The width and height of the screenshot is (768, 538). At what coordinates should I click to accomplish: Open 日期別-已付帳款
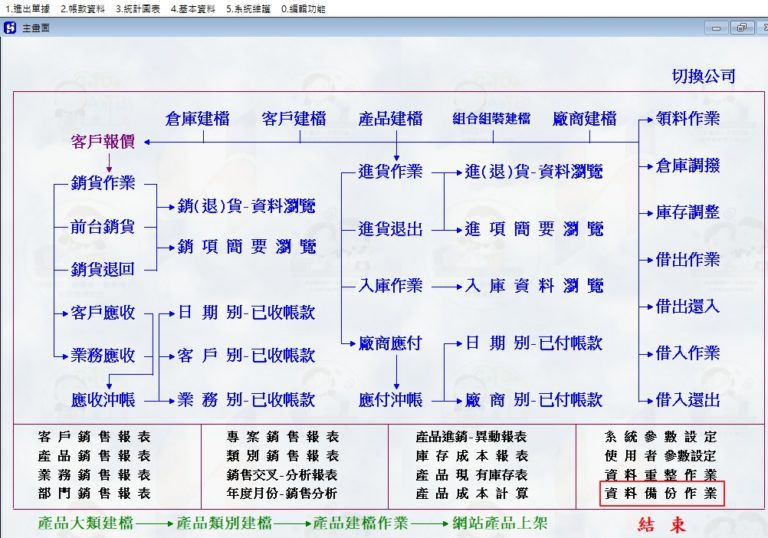click(x=534, y=343)
